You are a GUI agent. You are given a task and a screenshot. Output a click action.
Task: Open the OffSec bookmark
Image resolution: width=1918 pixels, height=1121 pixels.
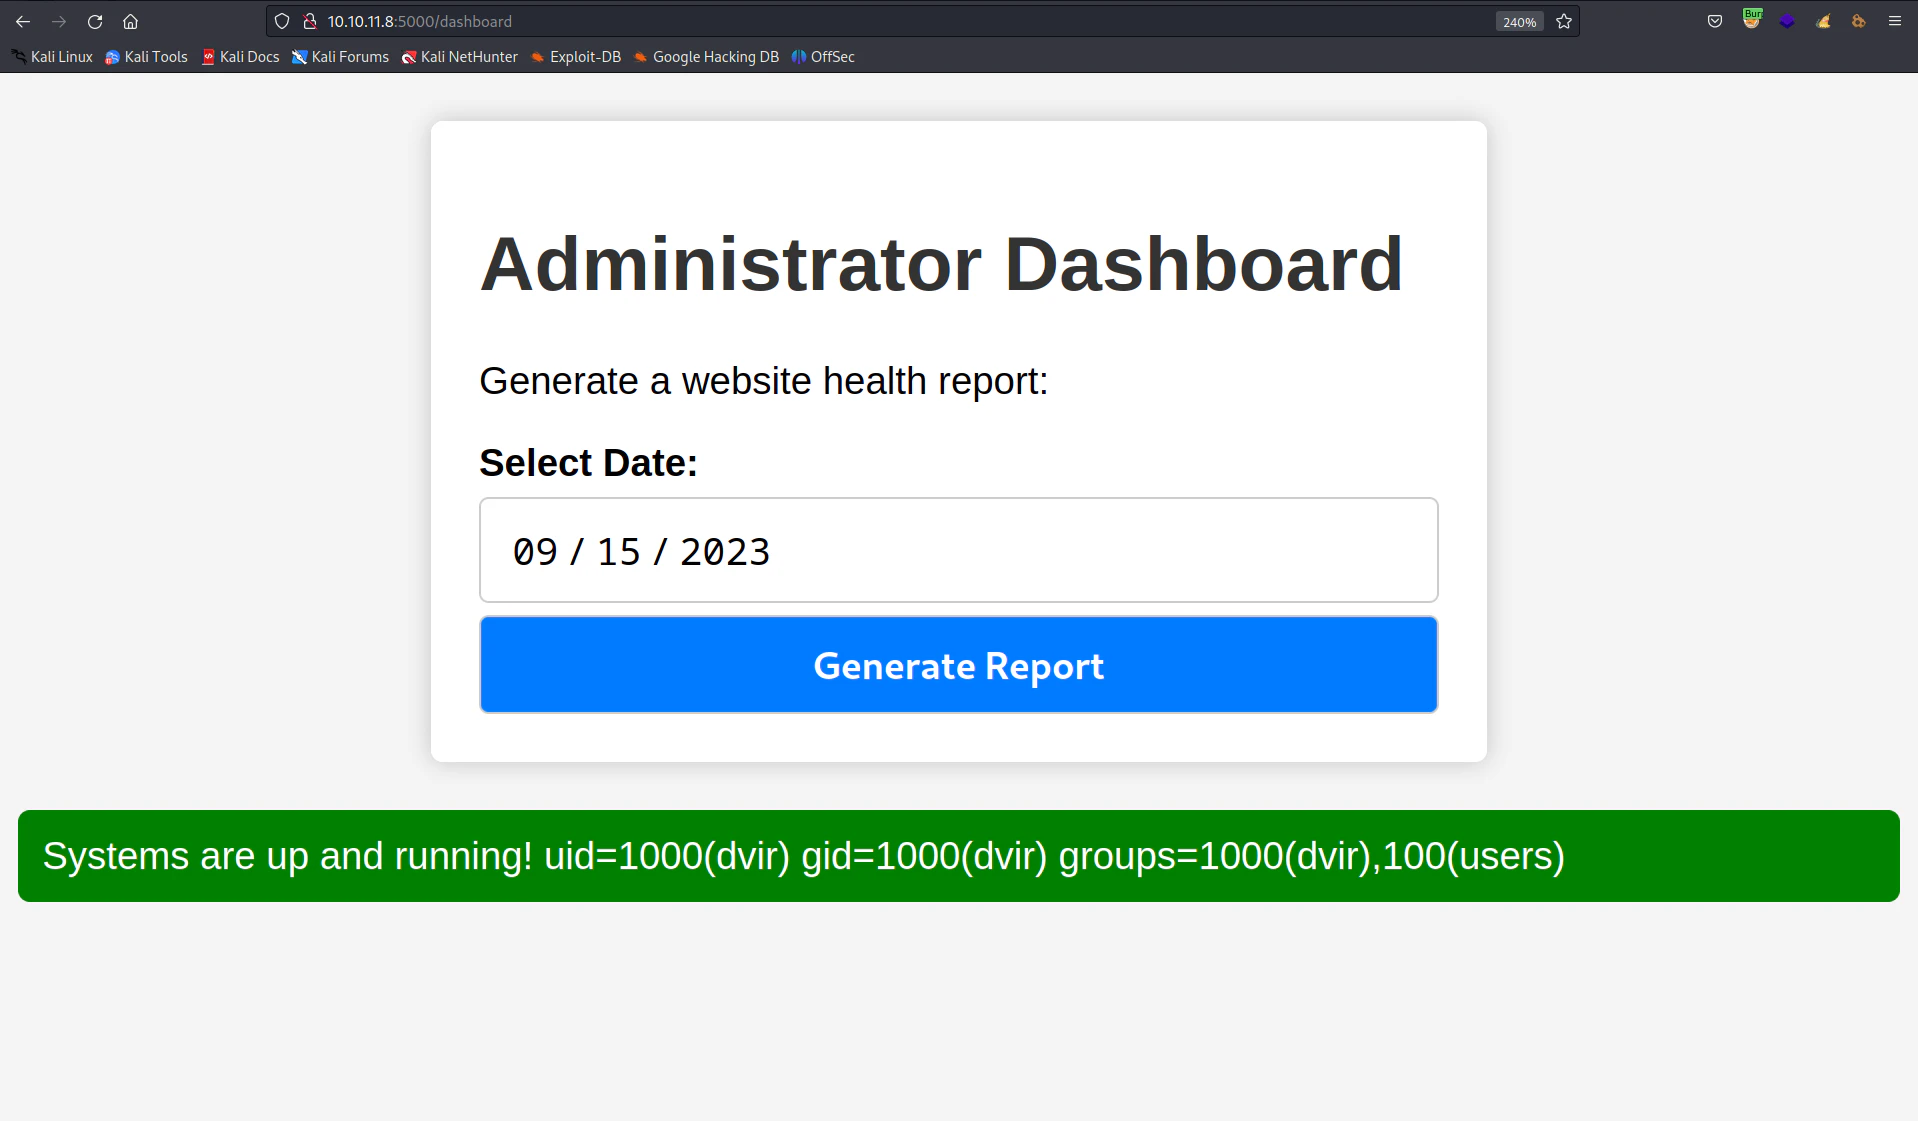(x=823, y=57)
